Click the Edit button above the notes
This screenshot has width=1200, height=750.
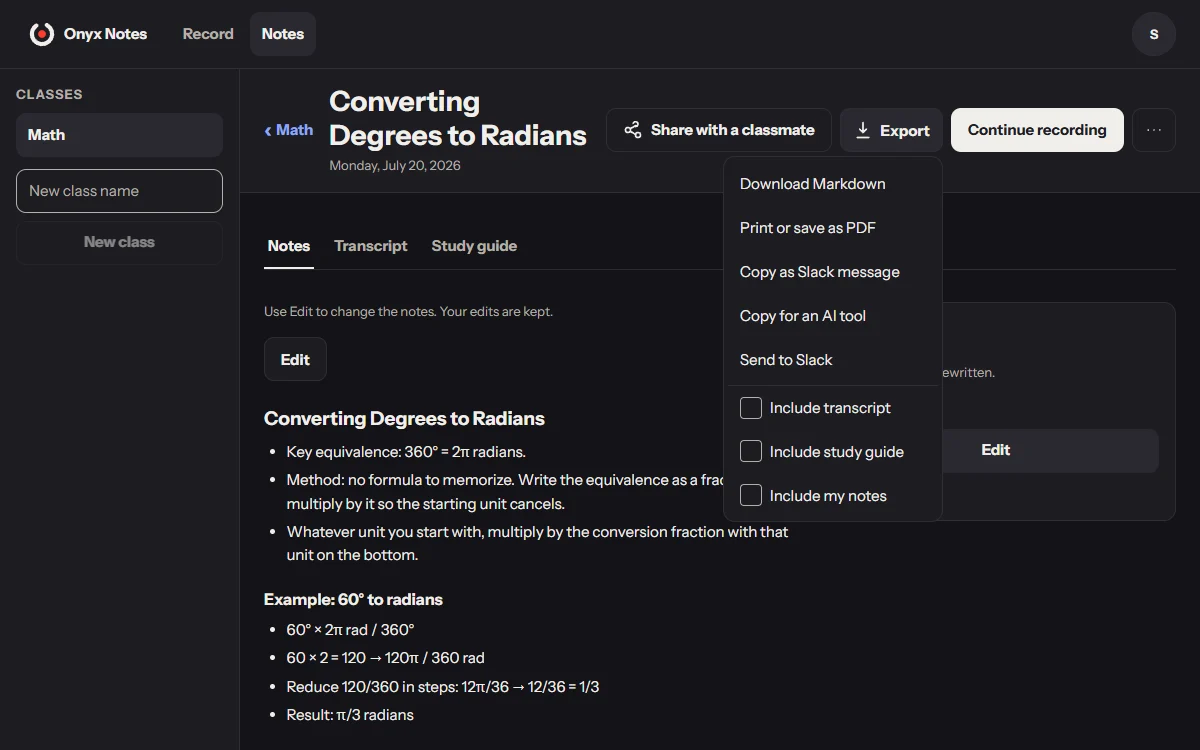(x=295, y=360)
